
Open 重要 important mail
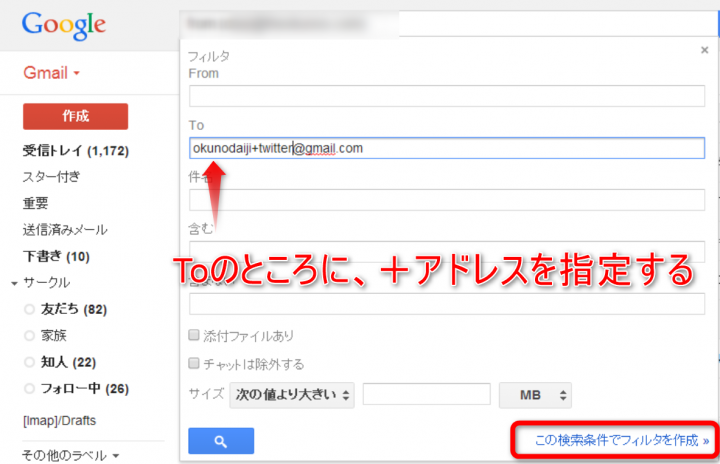[x=35, y=203]
